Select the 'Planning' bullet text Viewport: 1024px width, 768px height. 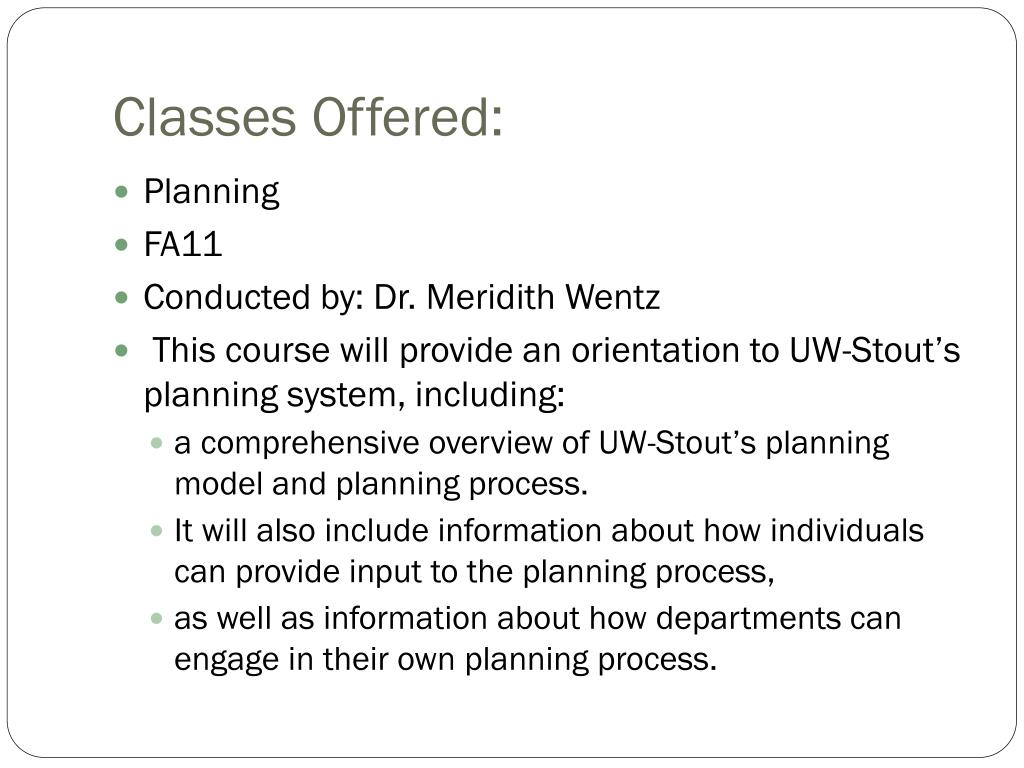(212, 193)
